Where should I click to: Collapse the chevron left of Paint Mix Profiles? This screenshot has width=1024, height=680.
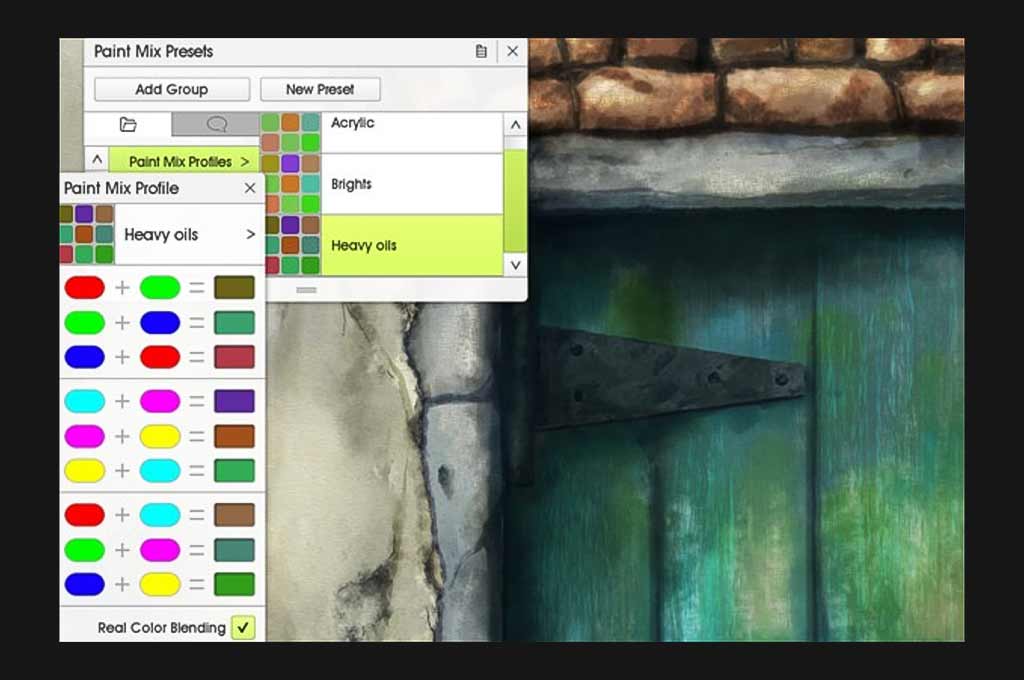[98, 159]
